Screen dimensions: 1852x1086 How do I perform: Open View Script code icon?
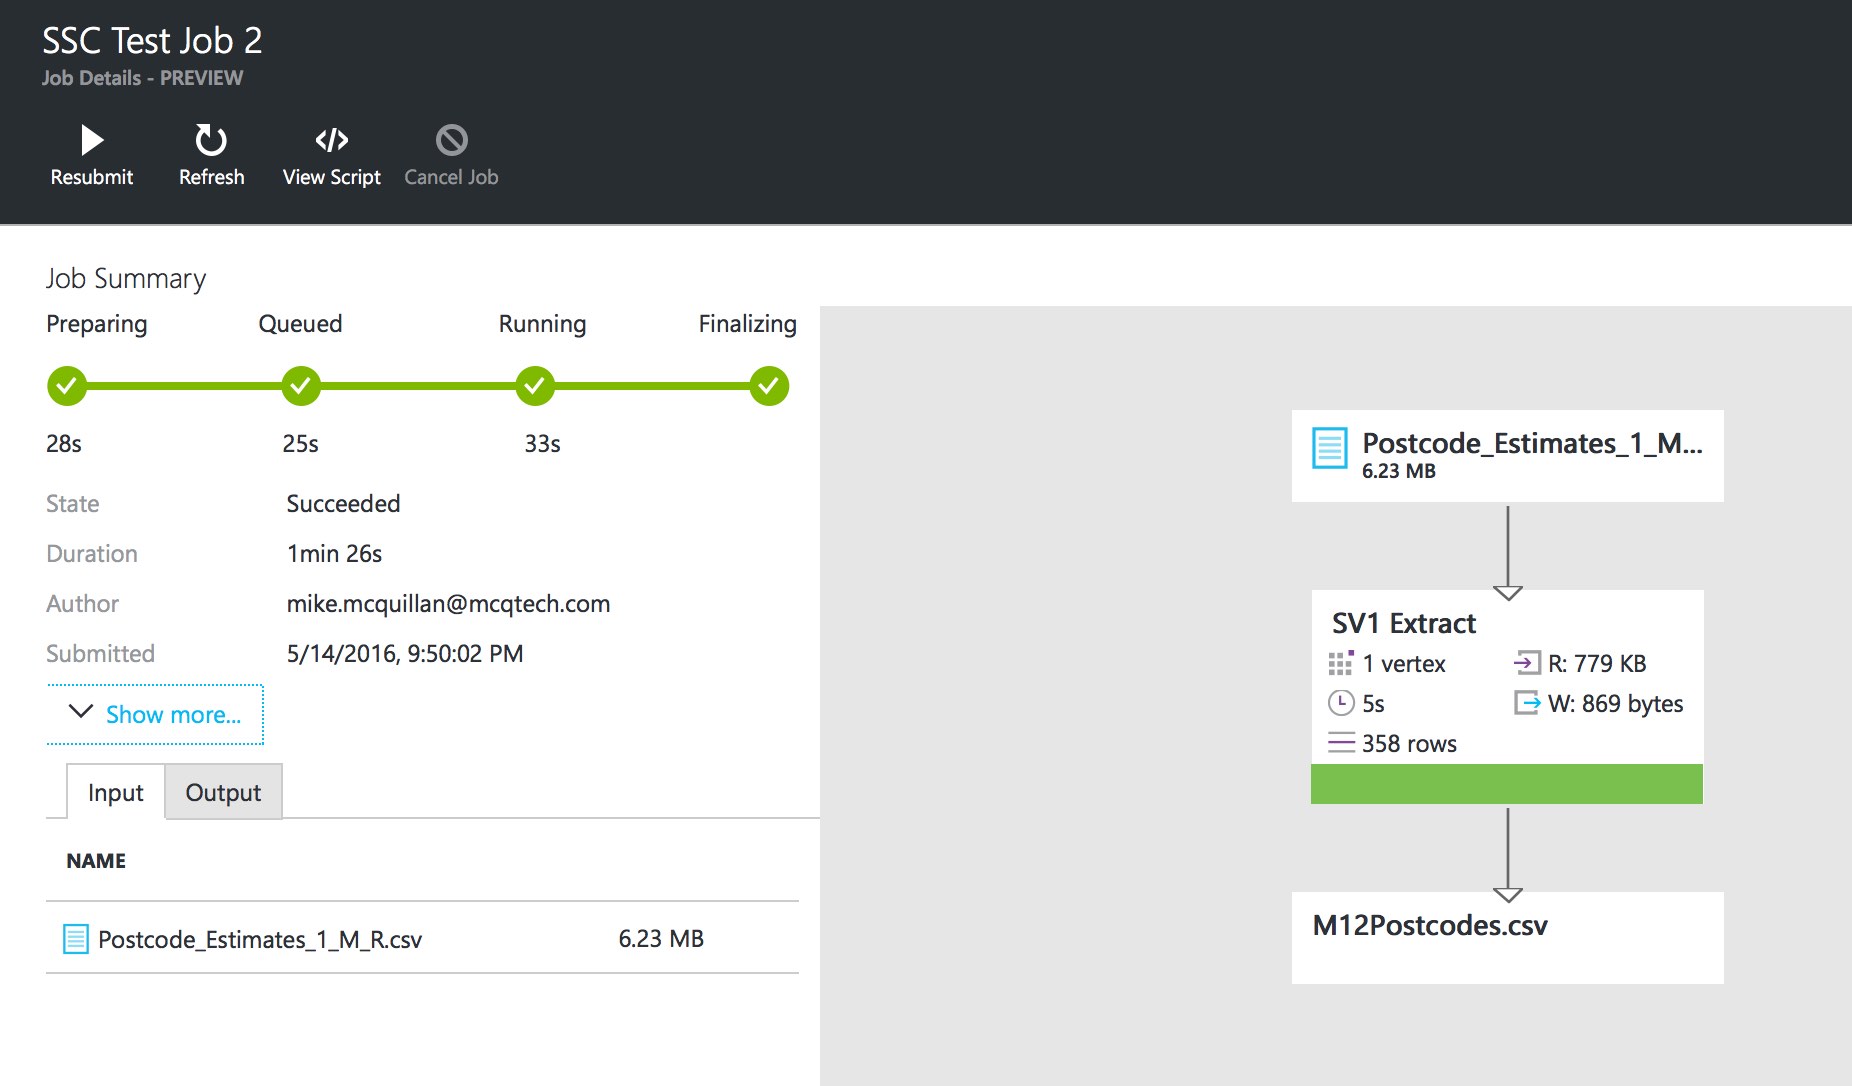[331, 140]
